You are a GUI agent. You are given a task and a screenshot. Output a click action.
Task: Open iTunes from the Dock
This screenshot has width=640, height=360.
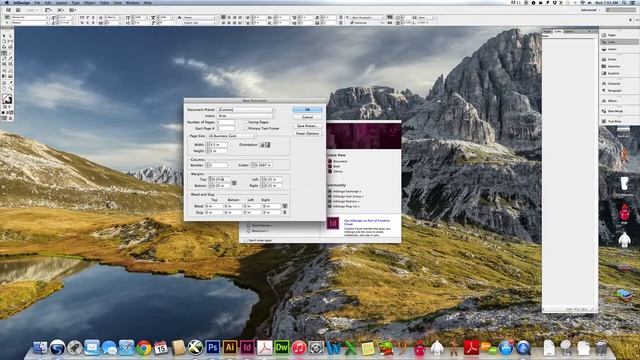click(299, 348)
